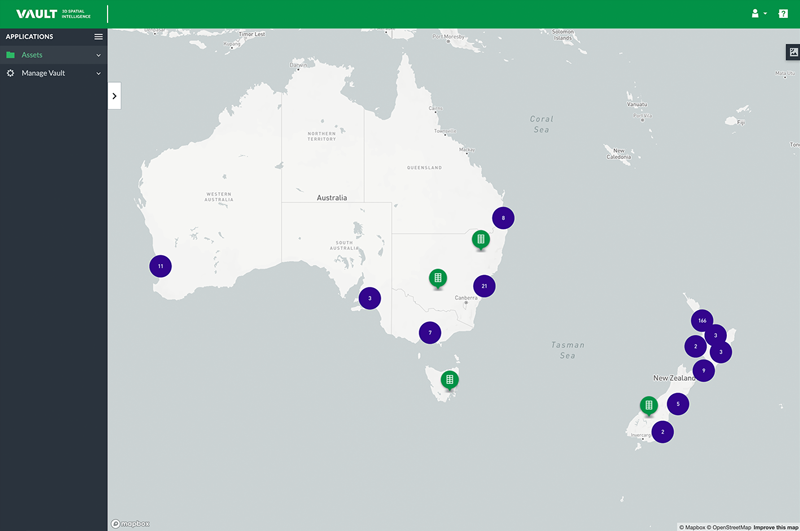Expand the side panel arrow tab
The image size is (800, 531).
[114, 96]
